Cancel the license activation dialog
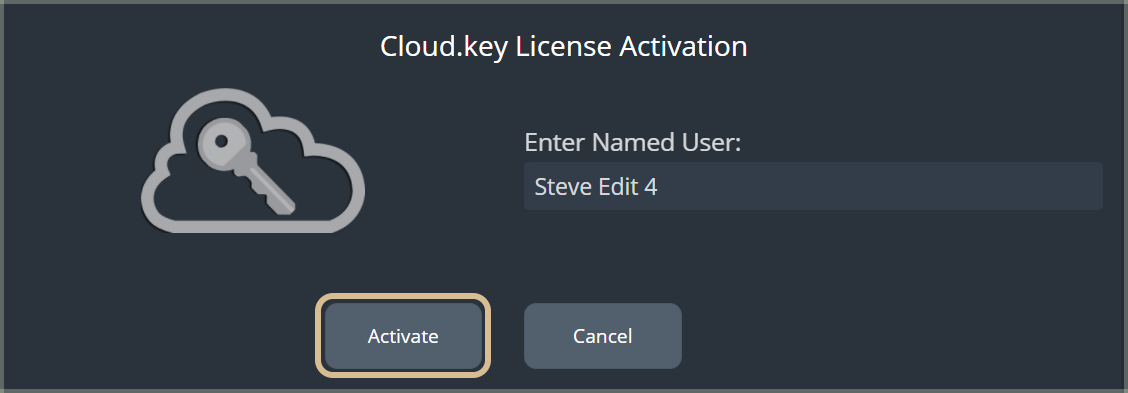The height and width of the screenshot is (393, 1128). pyautogui.click(x=603, y=335)
